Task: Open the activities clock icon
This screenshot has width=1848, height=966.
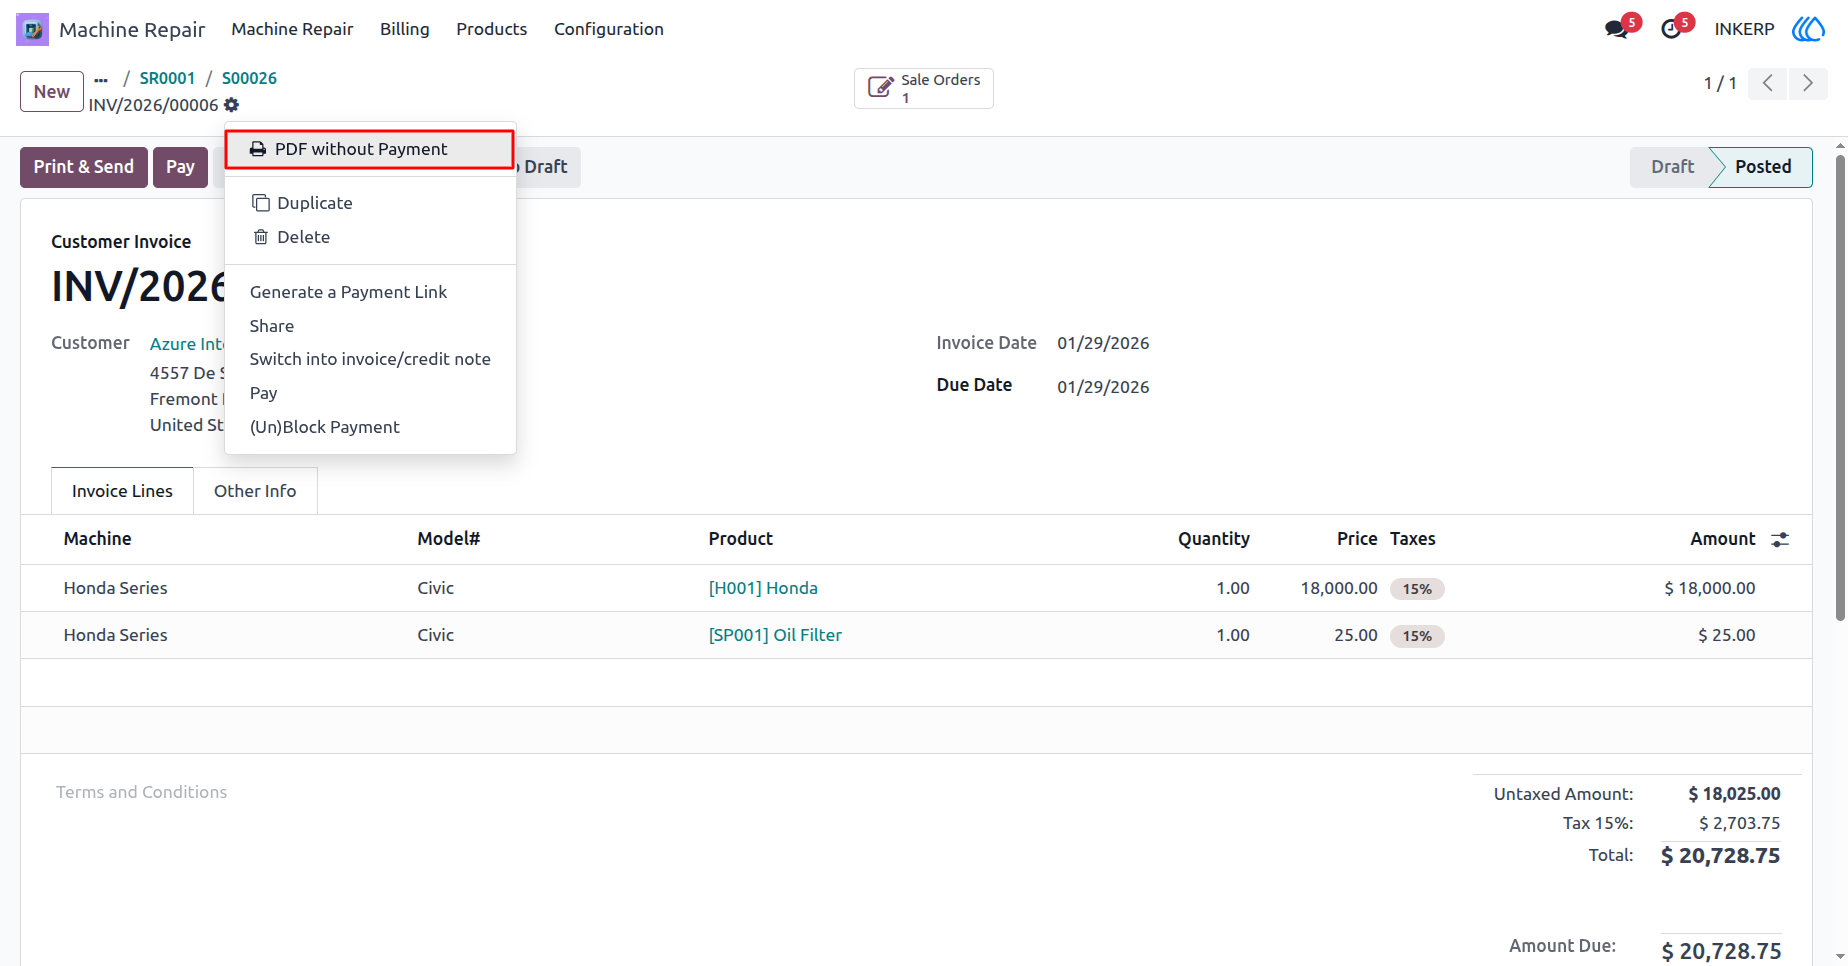Action: (x=1671, y=29)
